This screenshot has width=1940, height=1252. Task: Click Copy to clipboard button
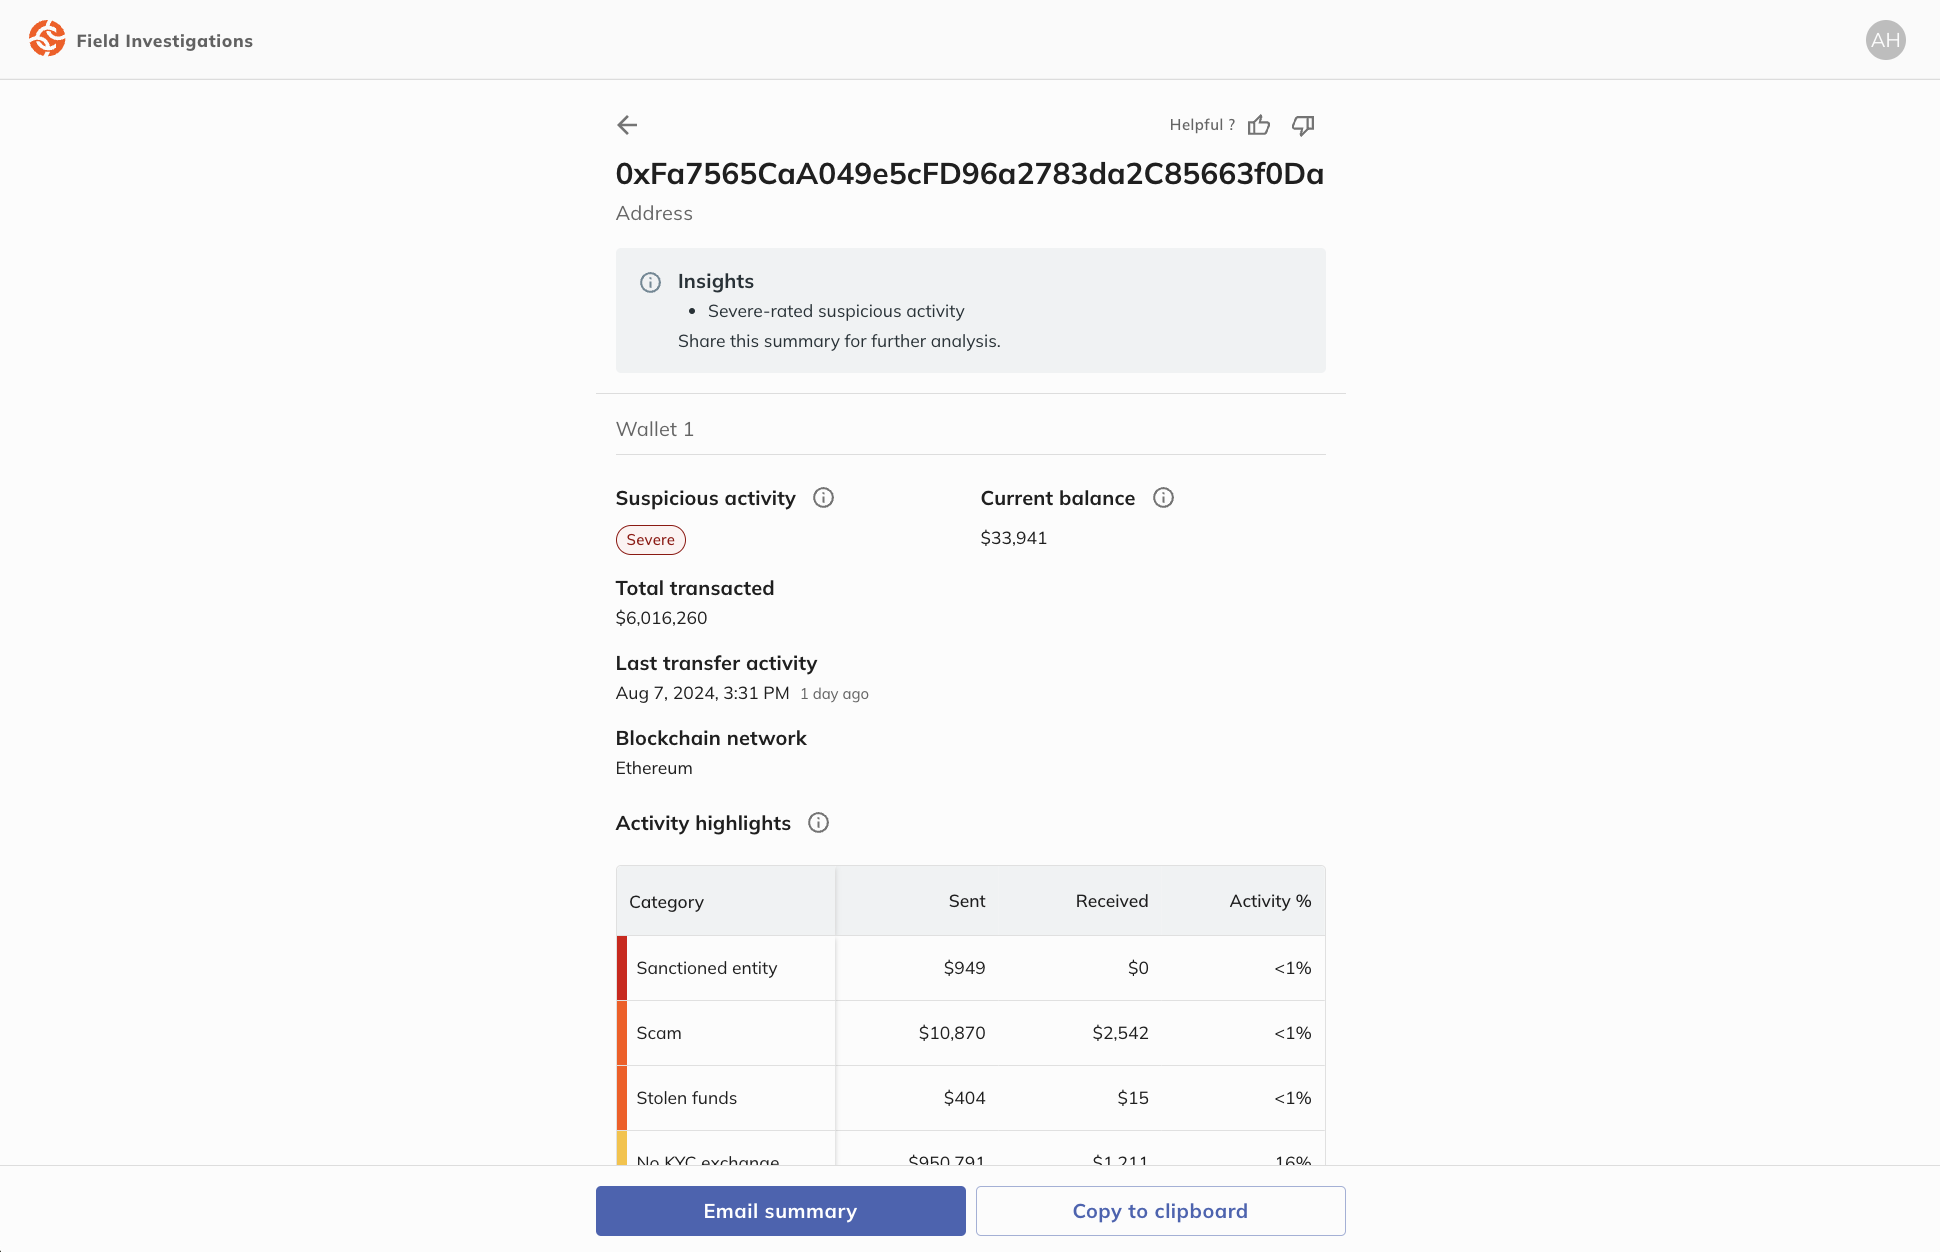coord(1160,1211)
